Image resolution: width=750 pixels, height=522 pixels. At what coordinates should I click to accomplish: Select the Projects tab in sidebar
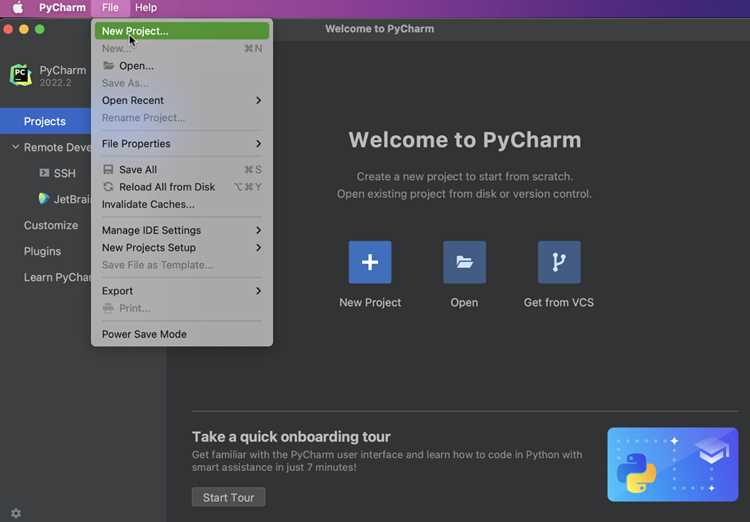45,121
